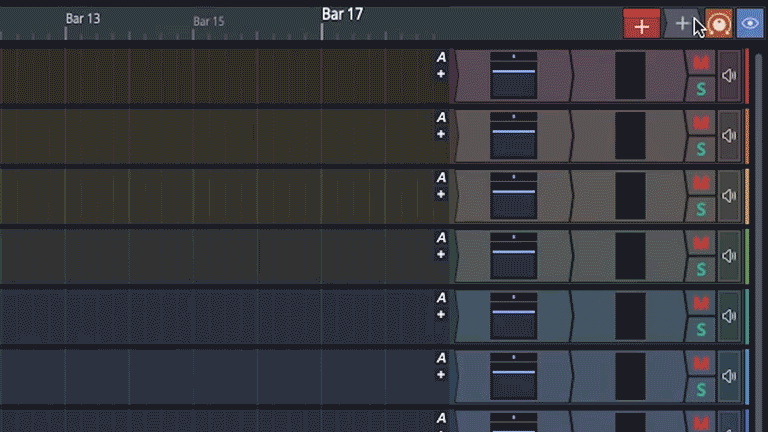768x432 pixels.
Task: Click the small plus on fifth teal track
Action: pos(441,314)
